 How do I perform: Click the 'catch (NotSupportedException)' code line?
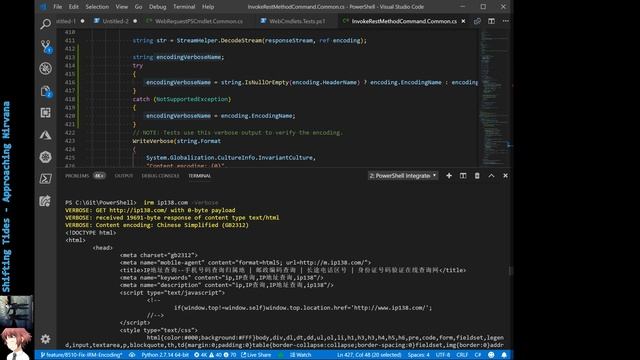tap(182, 99)
